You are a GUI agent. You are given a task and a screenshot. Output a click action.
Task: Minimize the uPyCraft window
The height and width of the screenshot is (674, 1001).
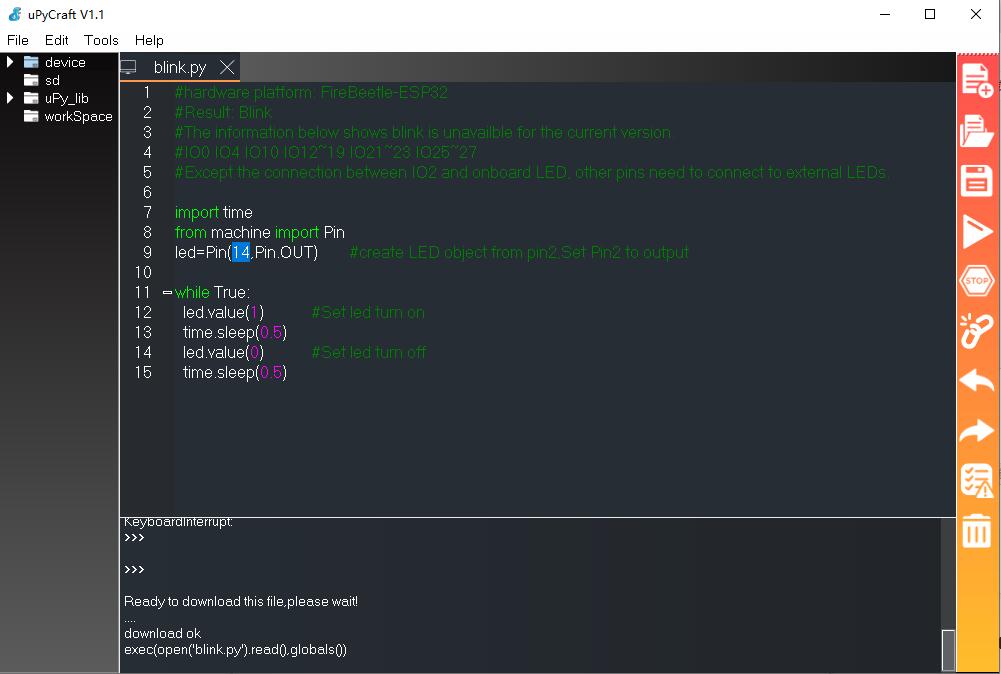885,14
